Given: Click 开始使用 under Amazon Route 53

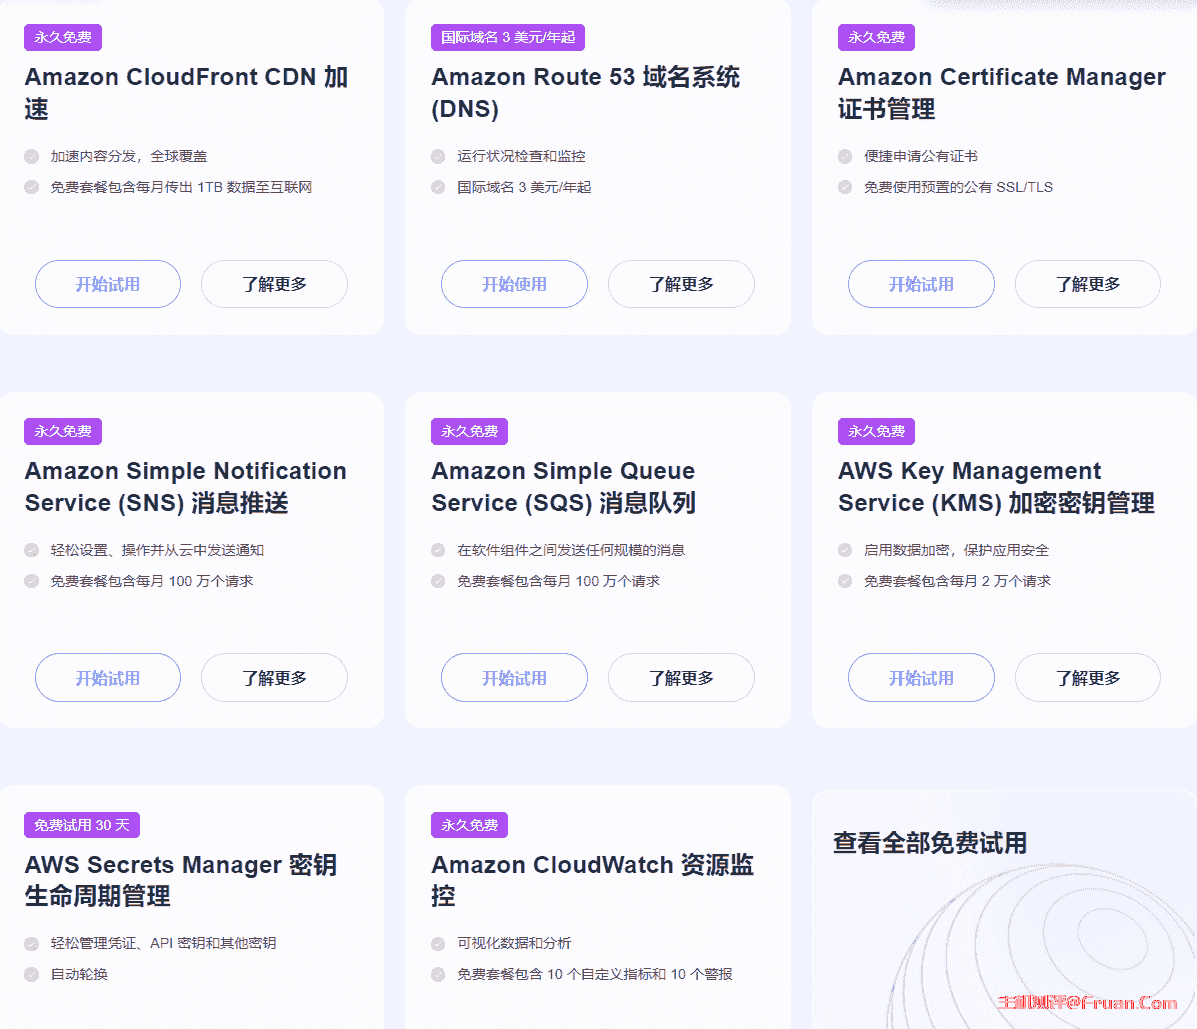Looking at the screenshot, I should click(x=515, y=284).
